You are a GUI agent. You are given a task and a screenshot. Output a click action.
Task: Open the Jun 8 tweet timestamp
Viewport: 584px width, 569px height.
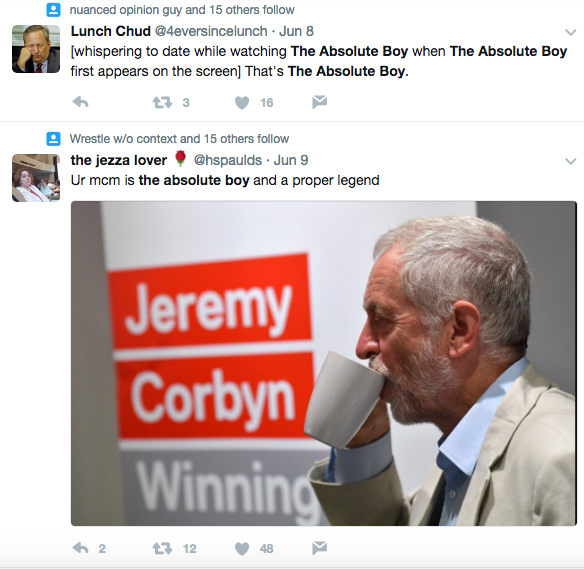click(x=296, y=31)
